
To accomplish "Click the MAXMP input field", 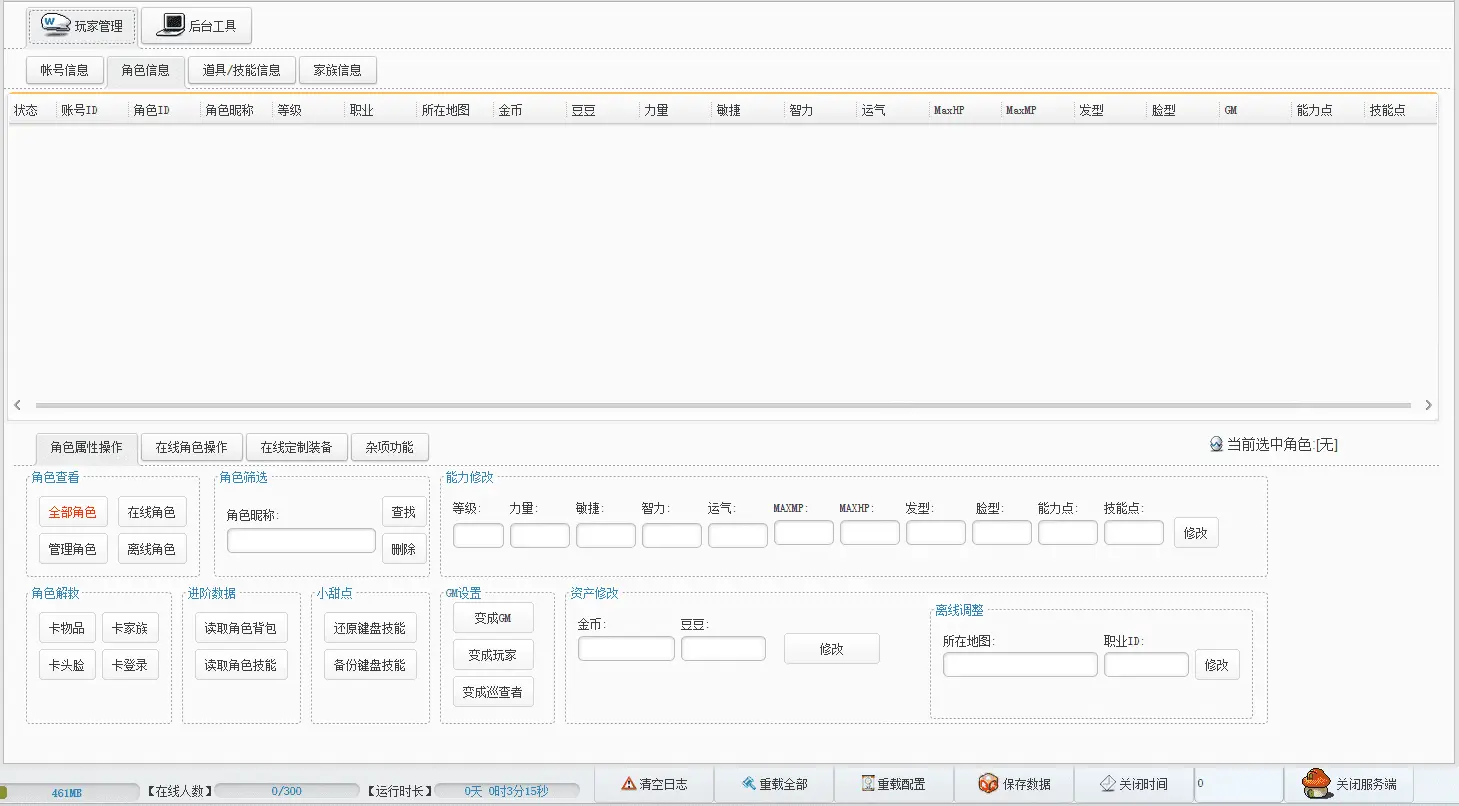I will point(804,532).
